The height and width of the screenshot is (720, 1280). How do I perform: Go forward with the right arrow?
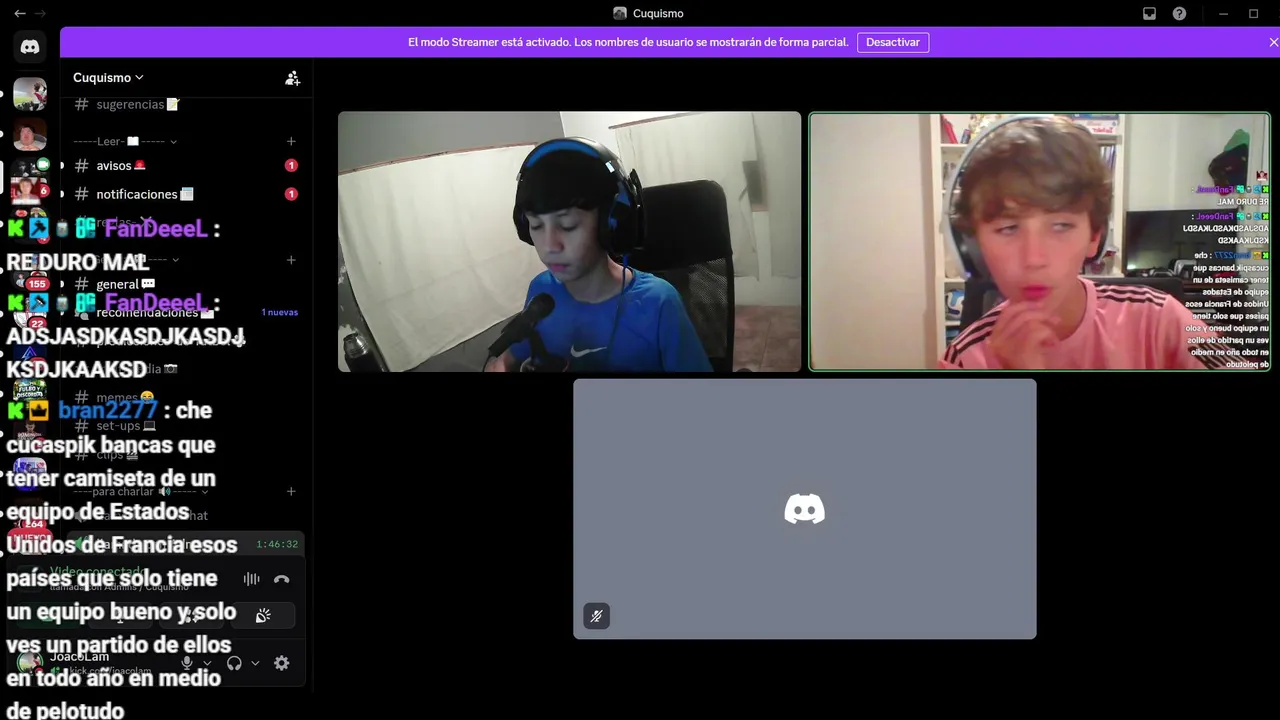(40, 13)
